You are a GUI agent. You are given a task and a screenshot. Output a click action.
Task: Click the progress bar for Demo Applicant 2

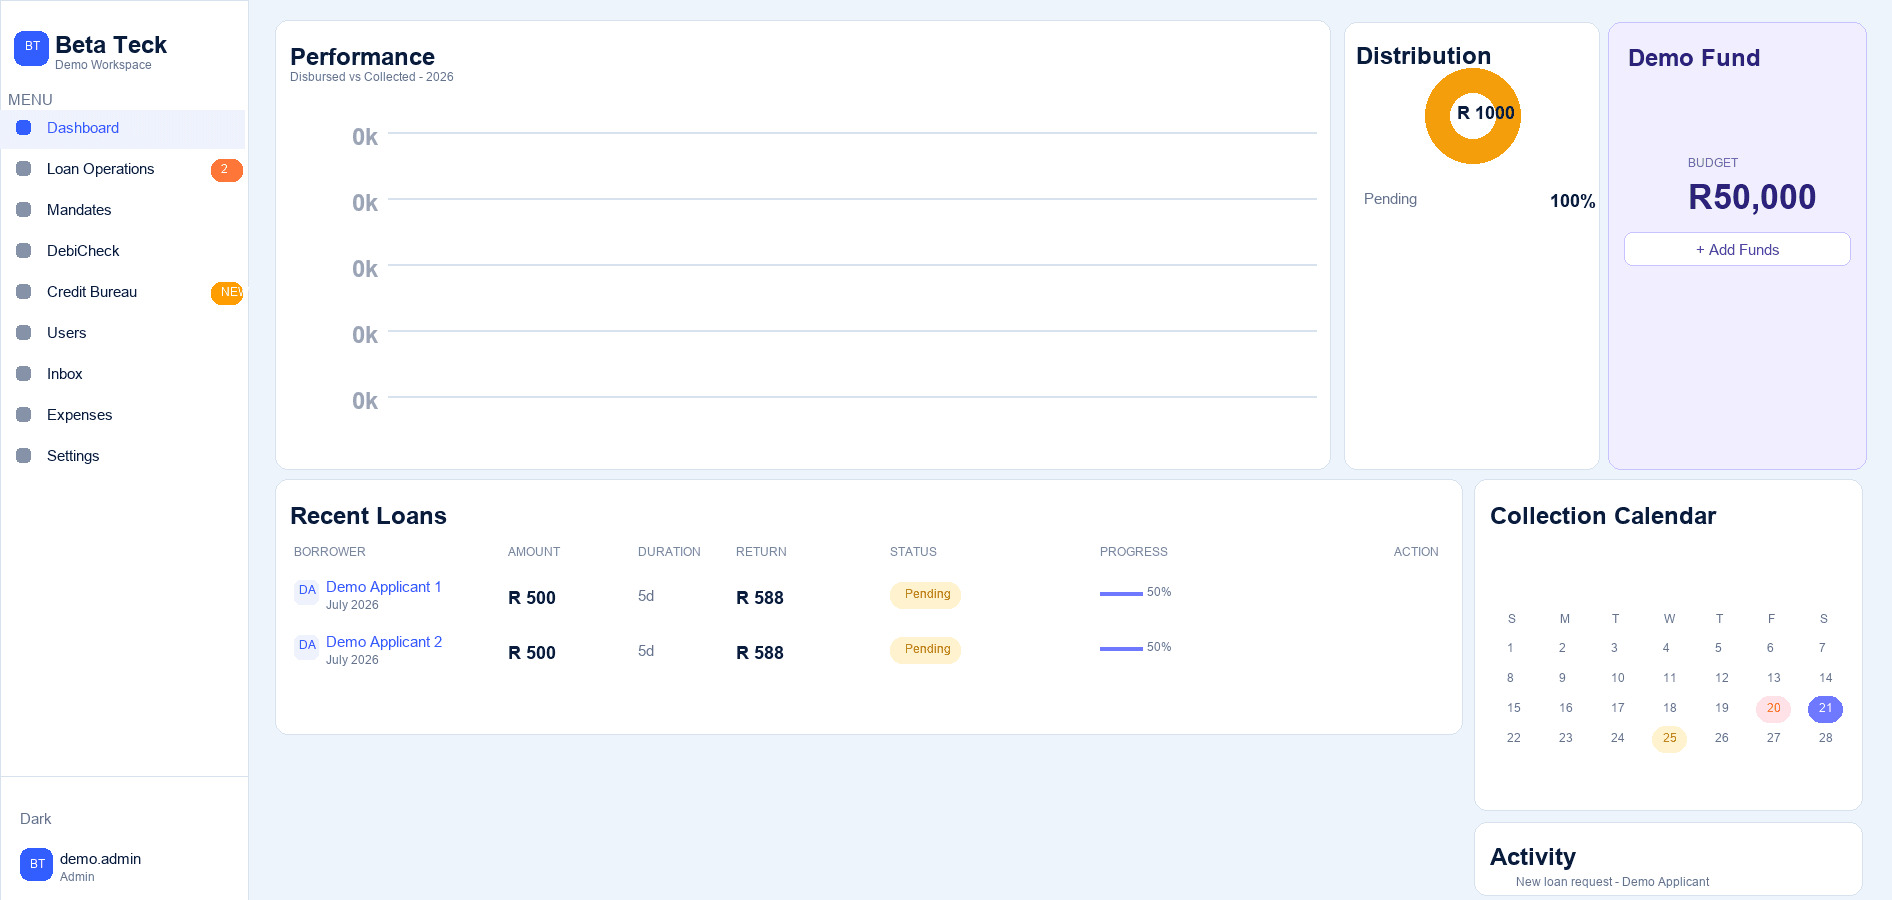click(x=1121, y=649)
